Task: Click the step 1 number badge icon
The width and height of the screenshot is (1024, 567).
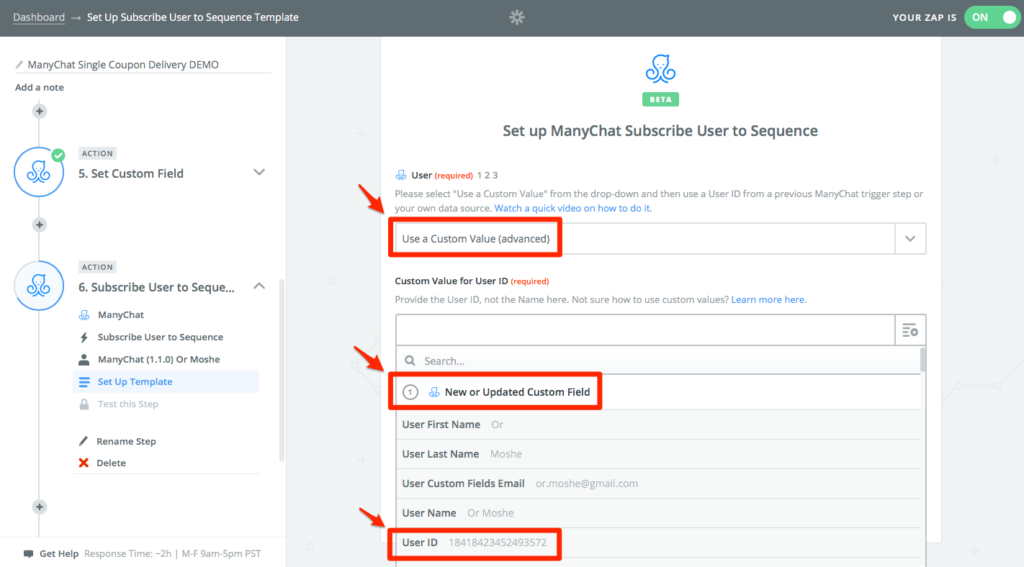Action: pyautogui.click(x=410, y=392)
